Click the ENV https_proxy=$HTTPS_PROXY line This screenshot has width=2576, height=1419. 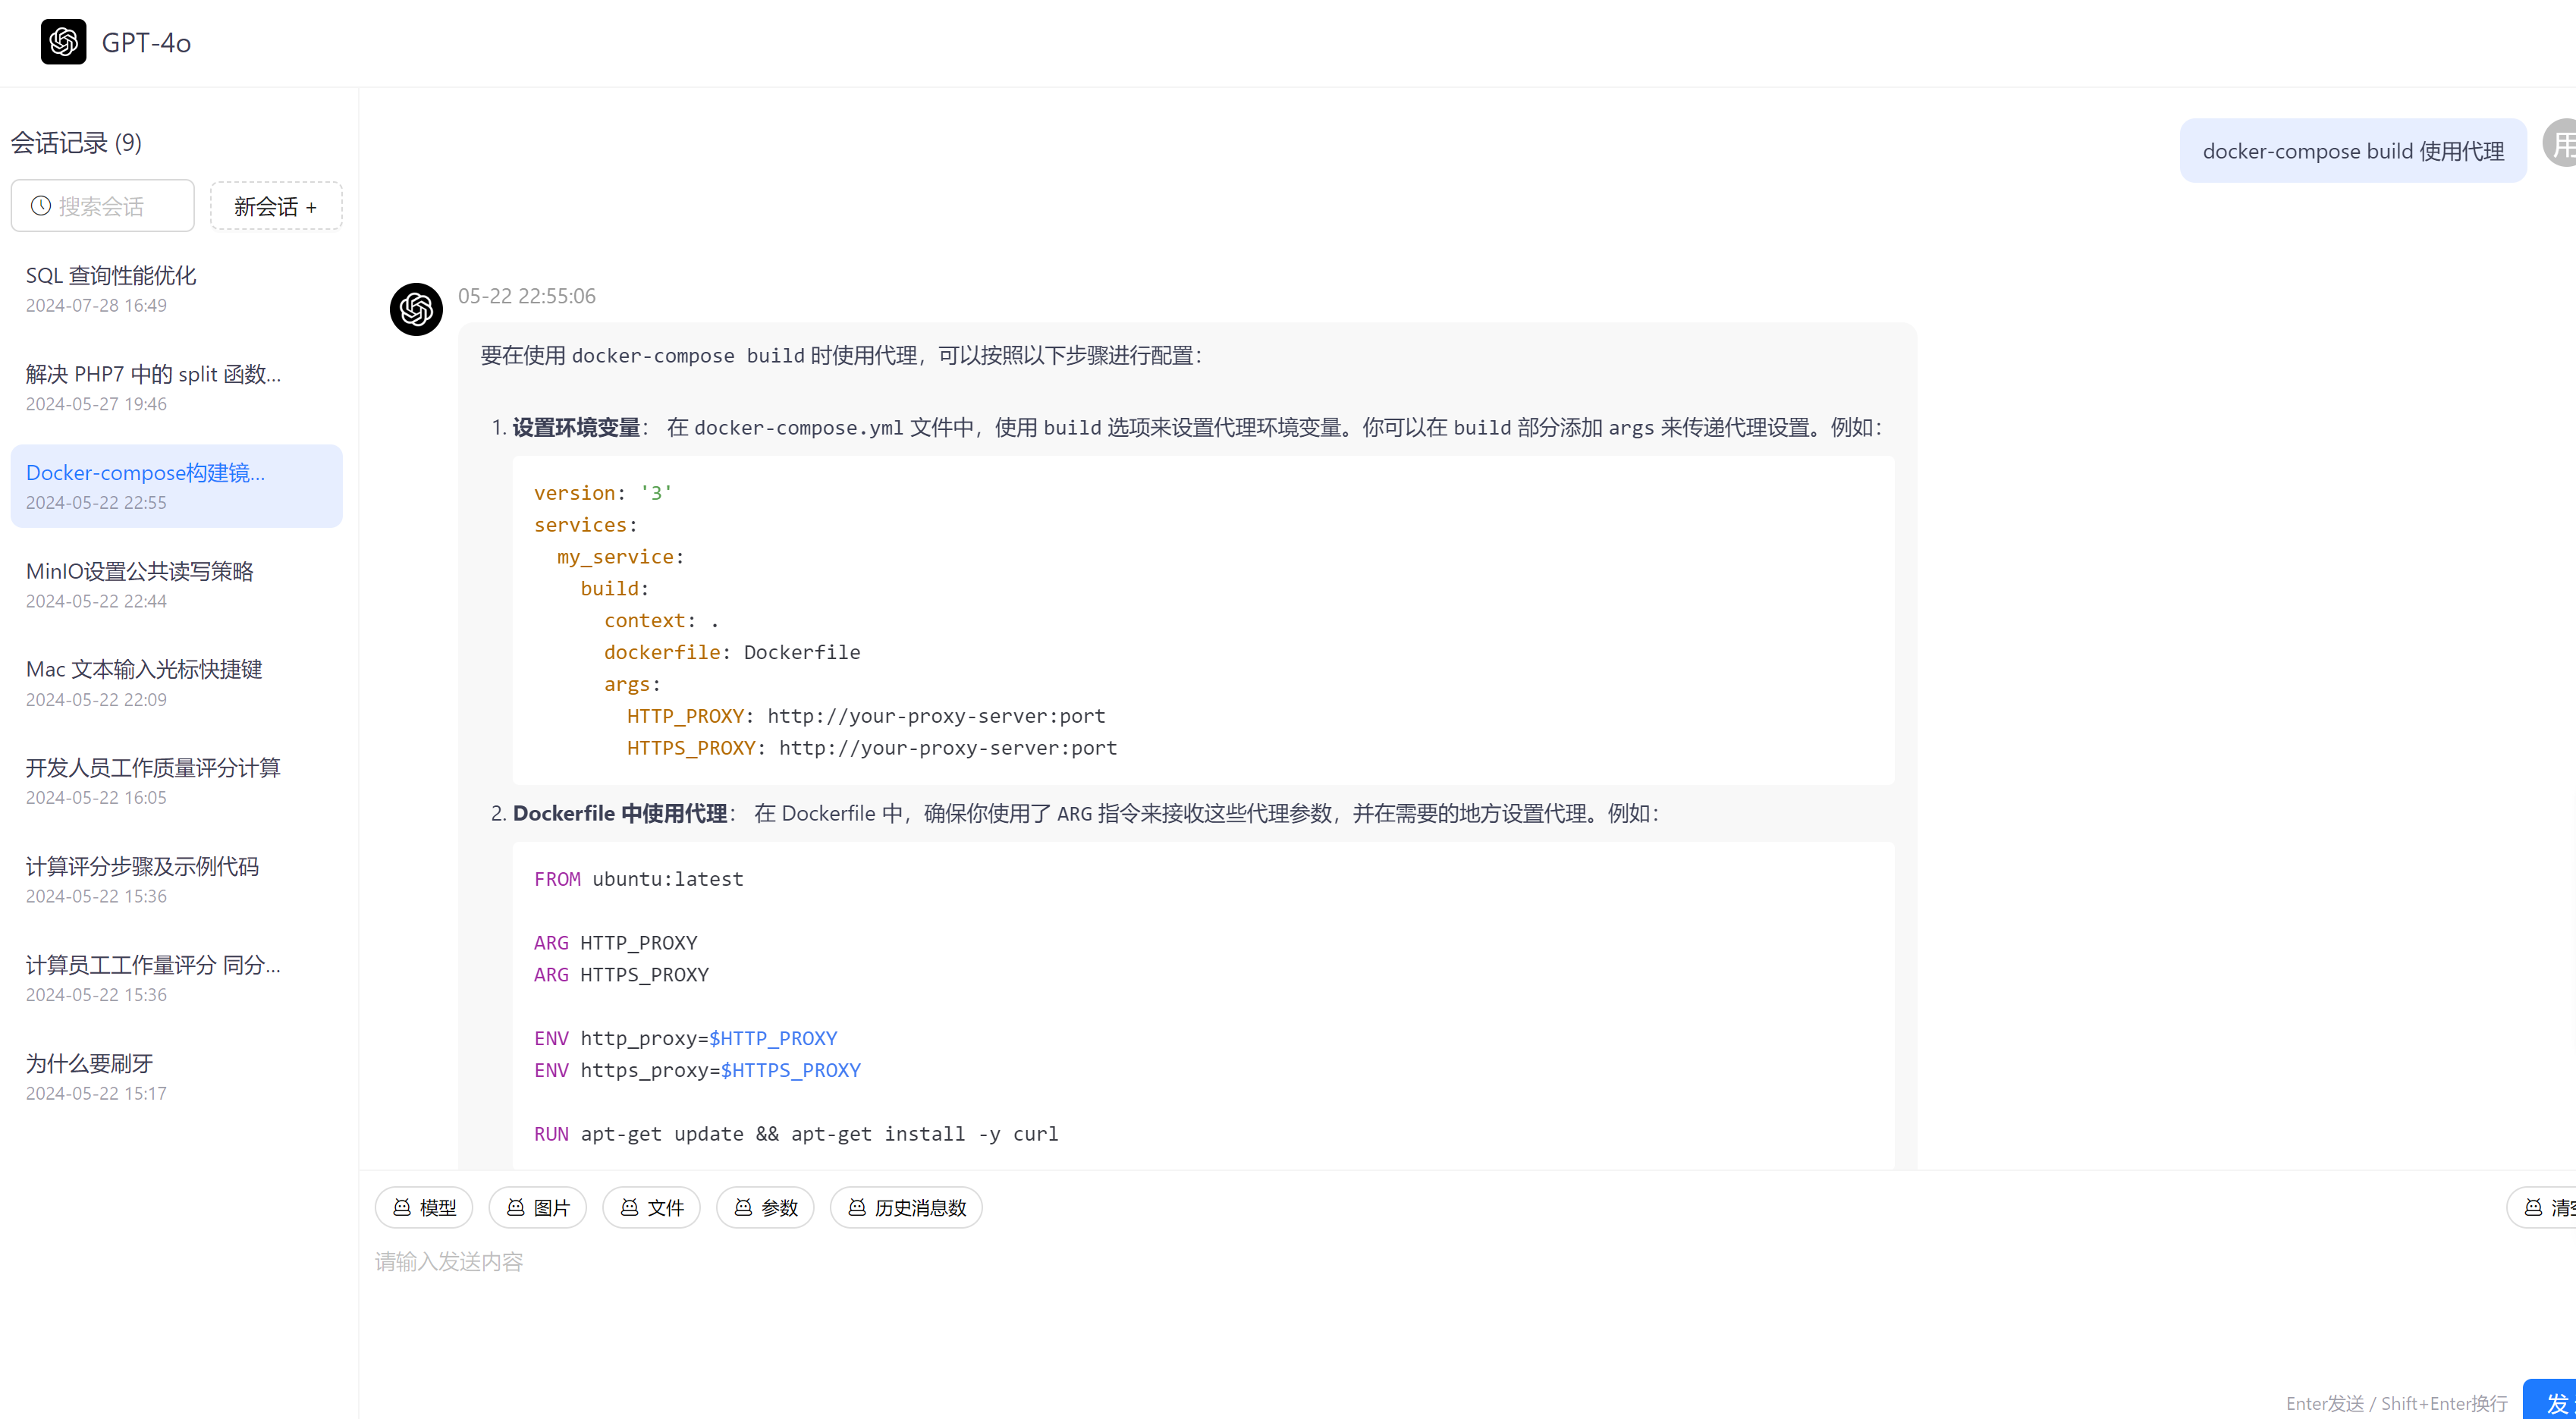pyautogui.click(x=697, y=1070)
